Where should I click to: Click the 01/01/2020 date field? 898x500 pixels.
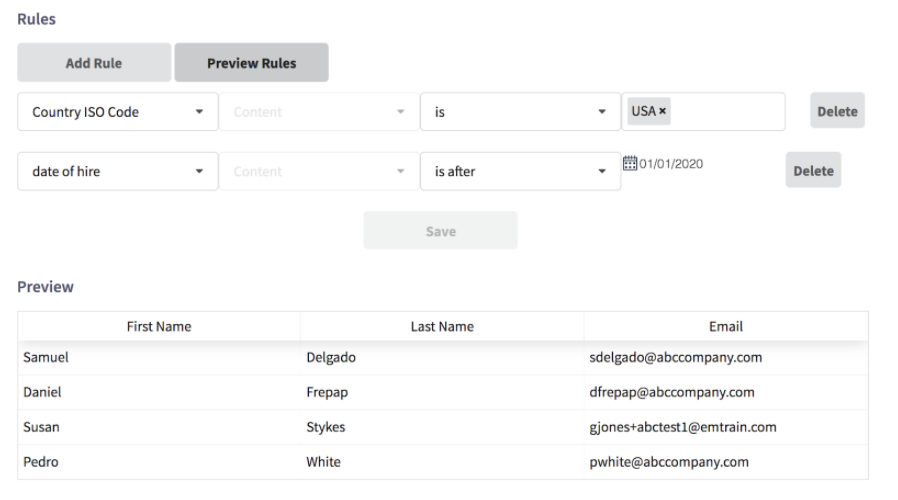(671, 164)
